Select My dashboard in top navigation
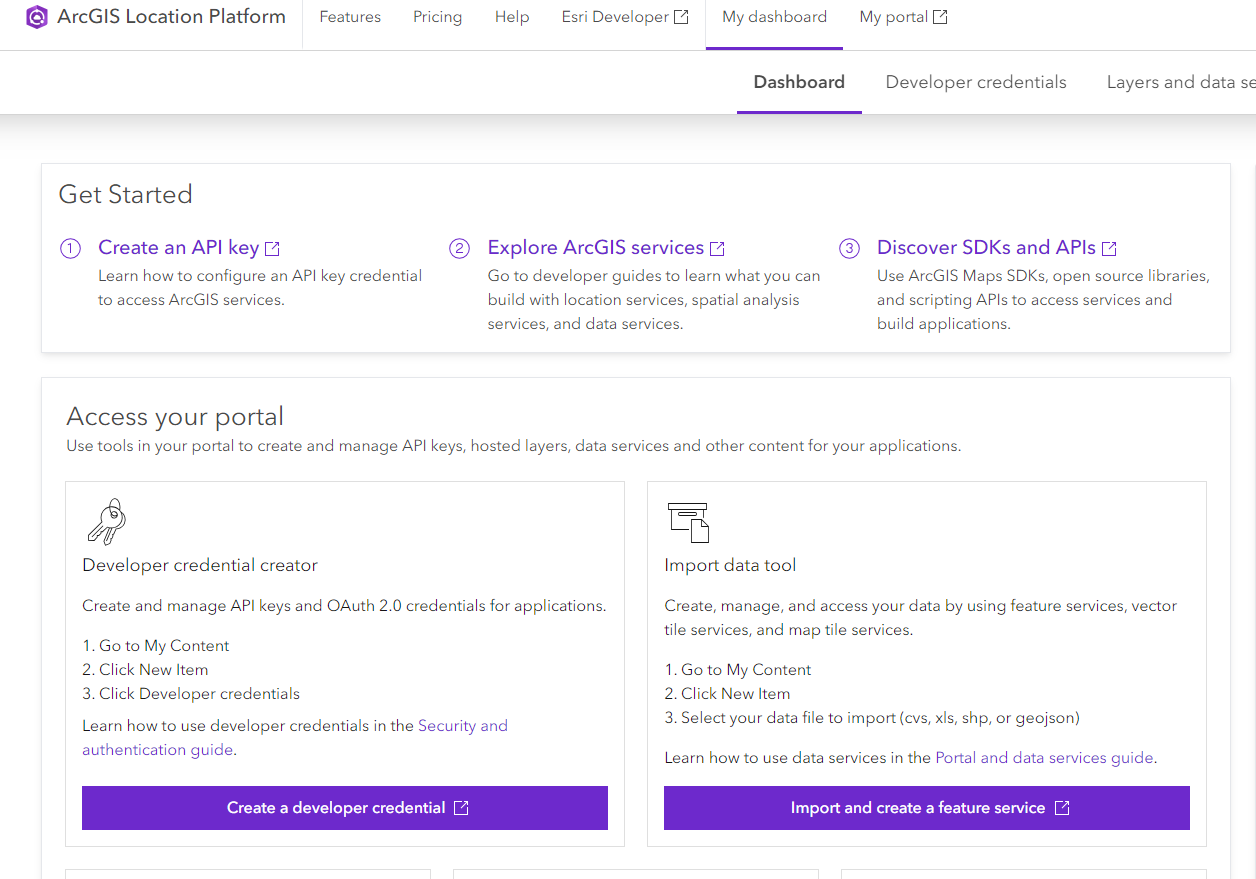 click(774, 17)
